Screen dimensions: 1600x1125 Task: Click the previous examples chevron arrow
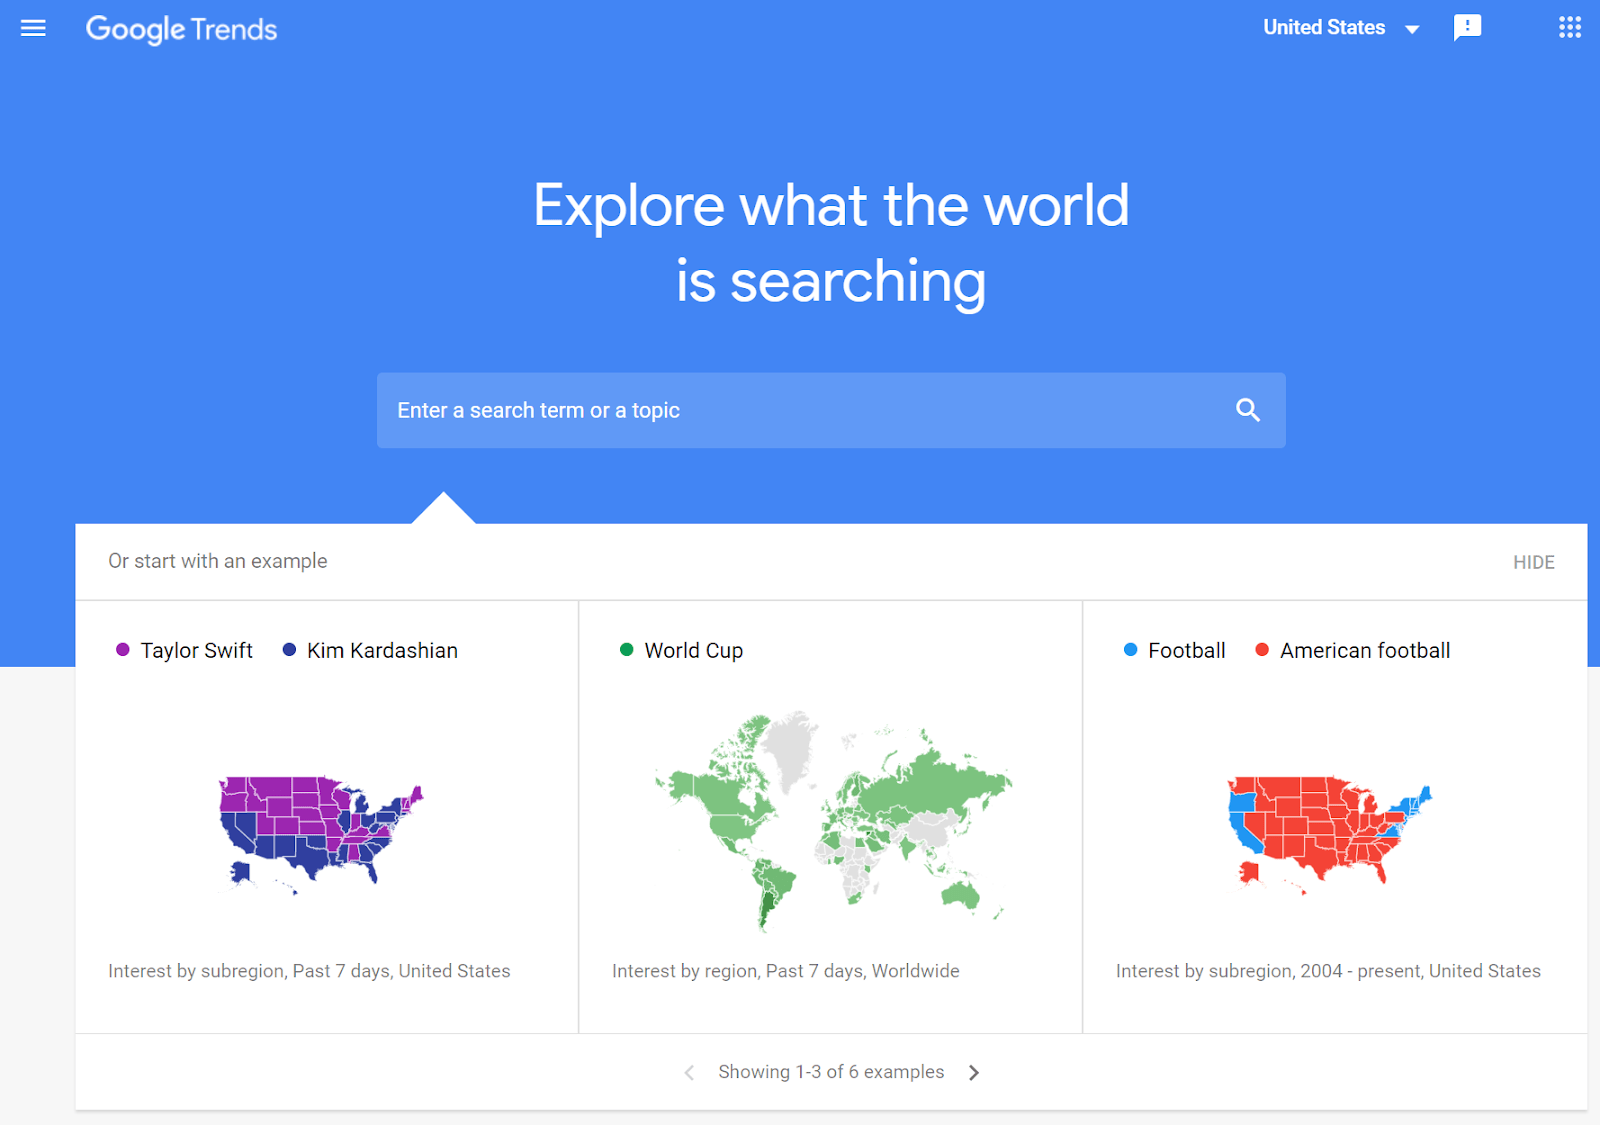(x=688, y=1071)
